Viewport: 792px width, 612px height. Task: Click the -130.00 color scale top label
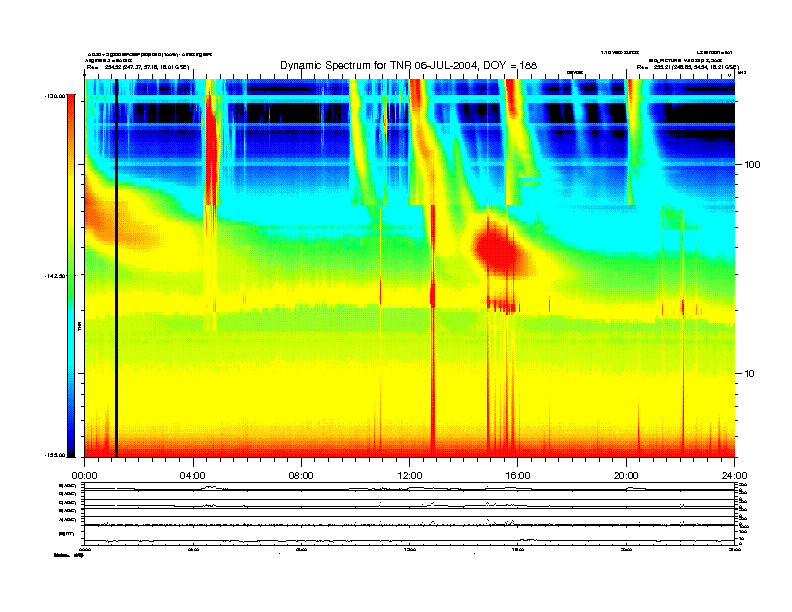(x=55, y=95)
